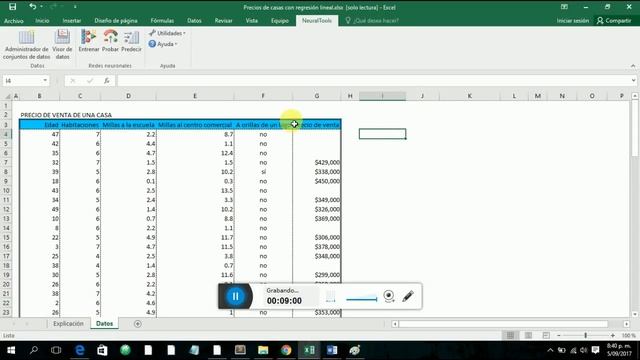Pause the screen recording
Image resolution: width=640 pixels, height=360 pixels.
click(236, 296)
